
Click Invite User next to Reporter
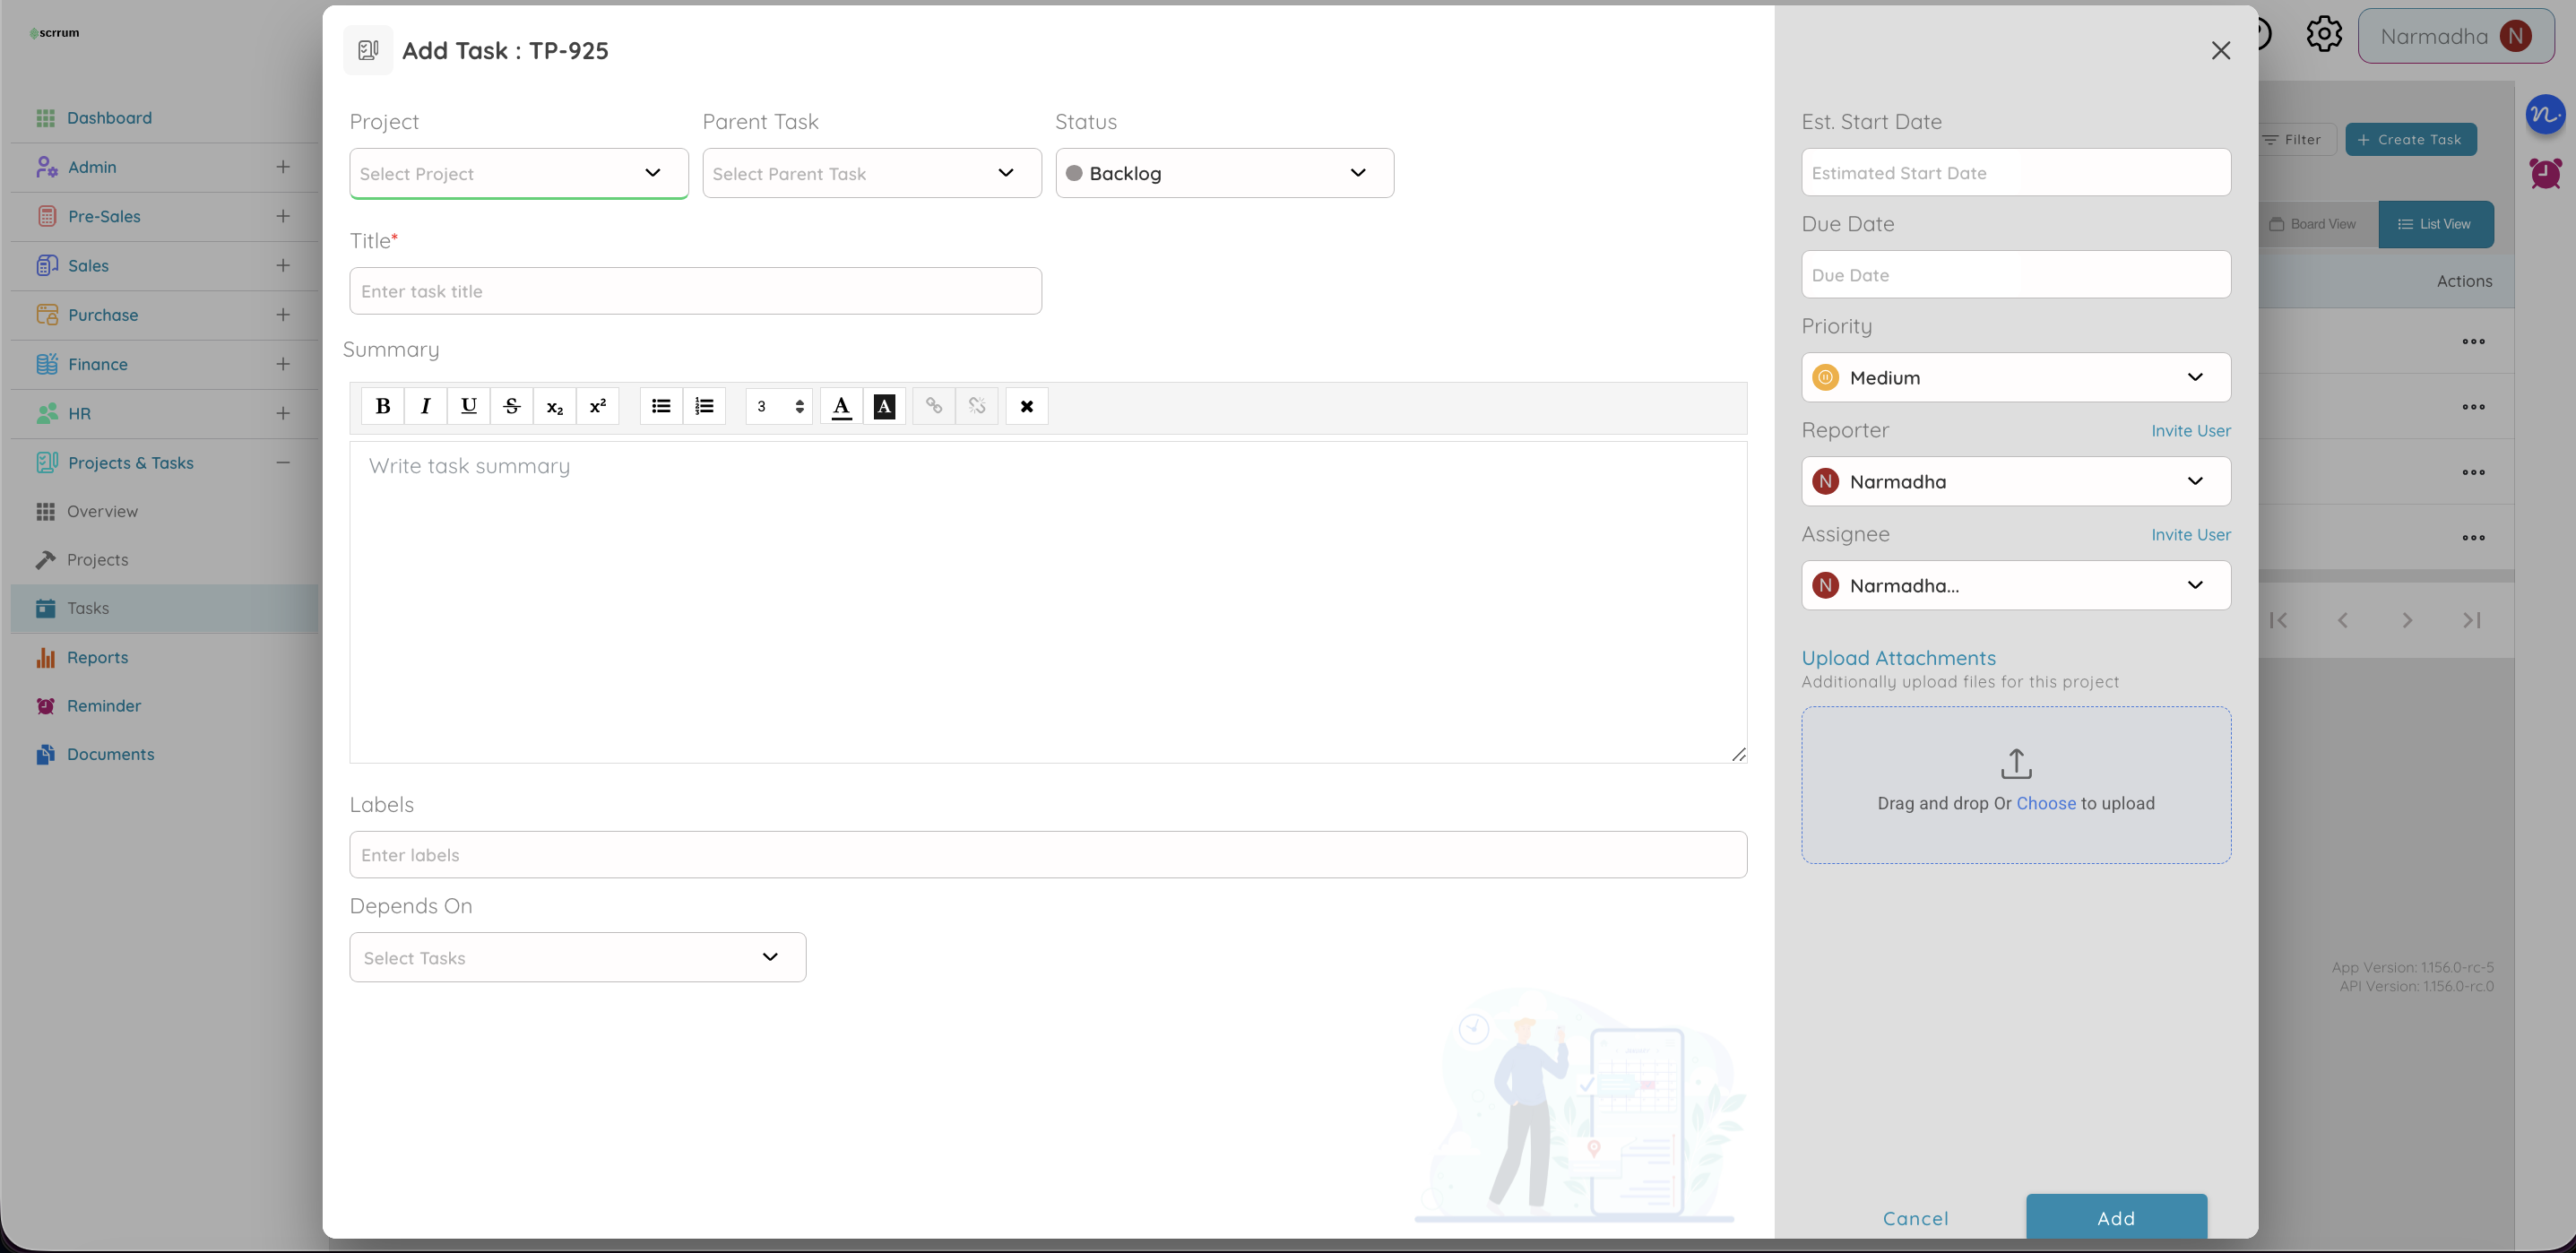tap(2190, 430)
